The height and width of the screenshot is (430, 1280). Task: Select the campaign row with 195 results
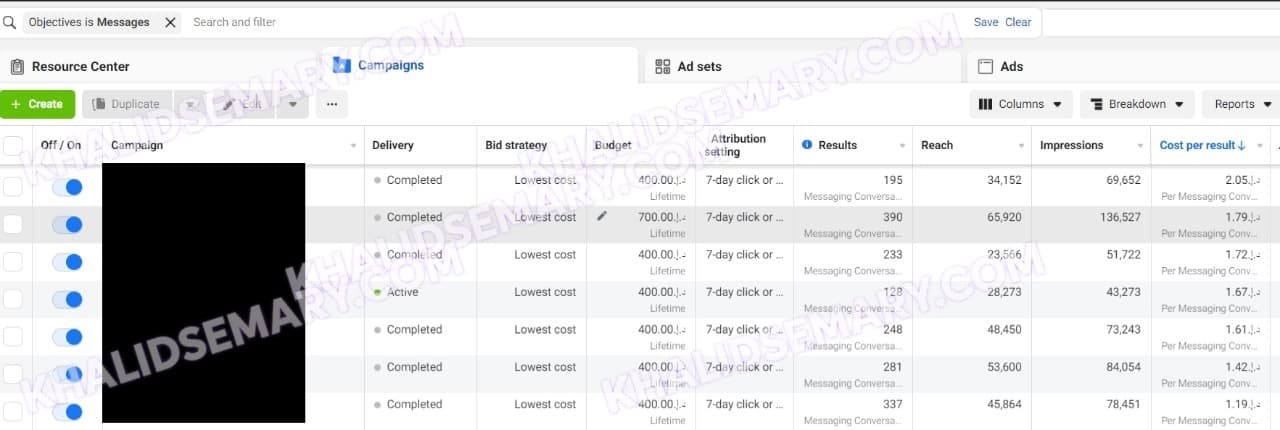(12, 187)
